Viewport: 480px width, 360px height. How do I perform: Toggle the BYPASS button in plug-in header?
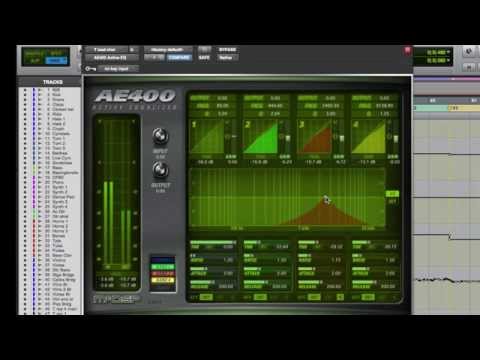[227, 50]
